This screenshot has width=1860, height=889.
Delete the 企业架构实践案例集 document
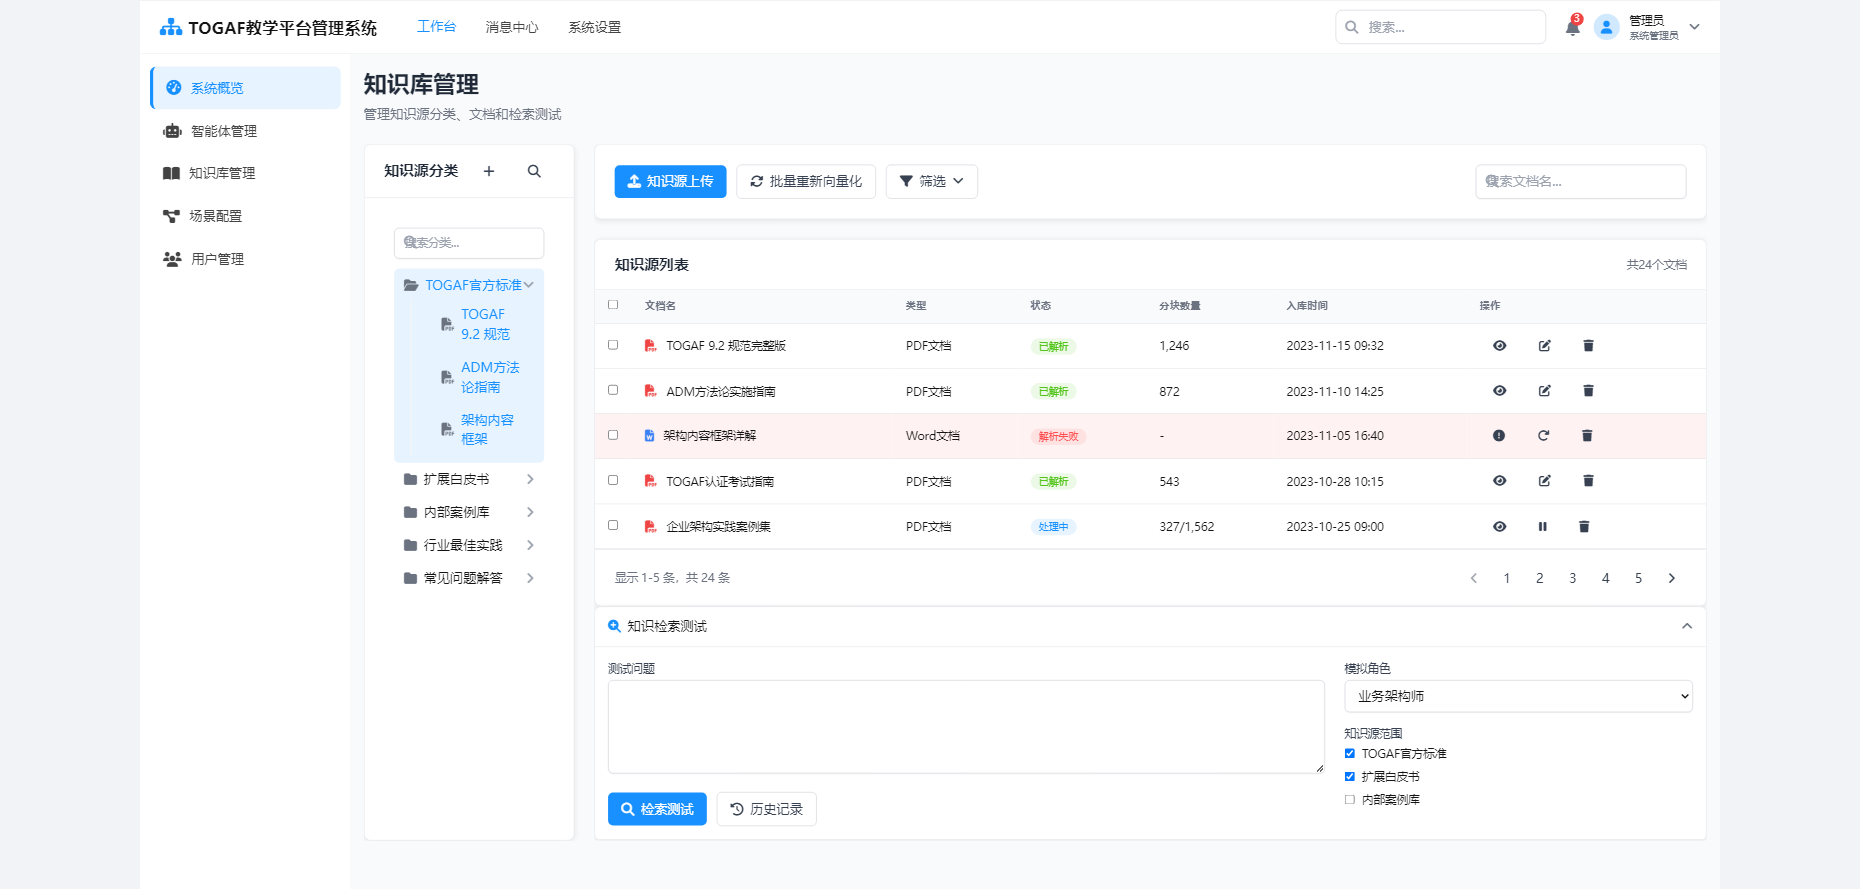click(x=1584, y=527)
